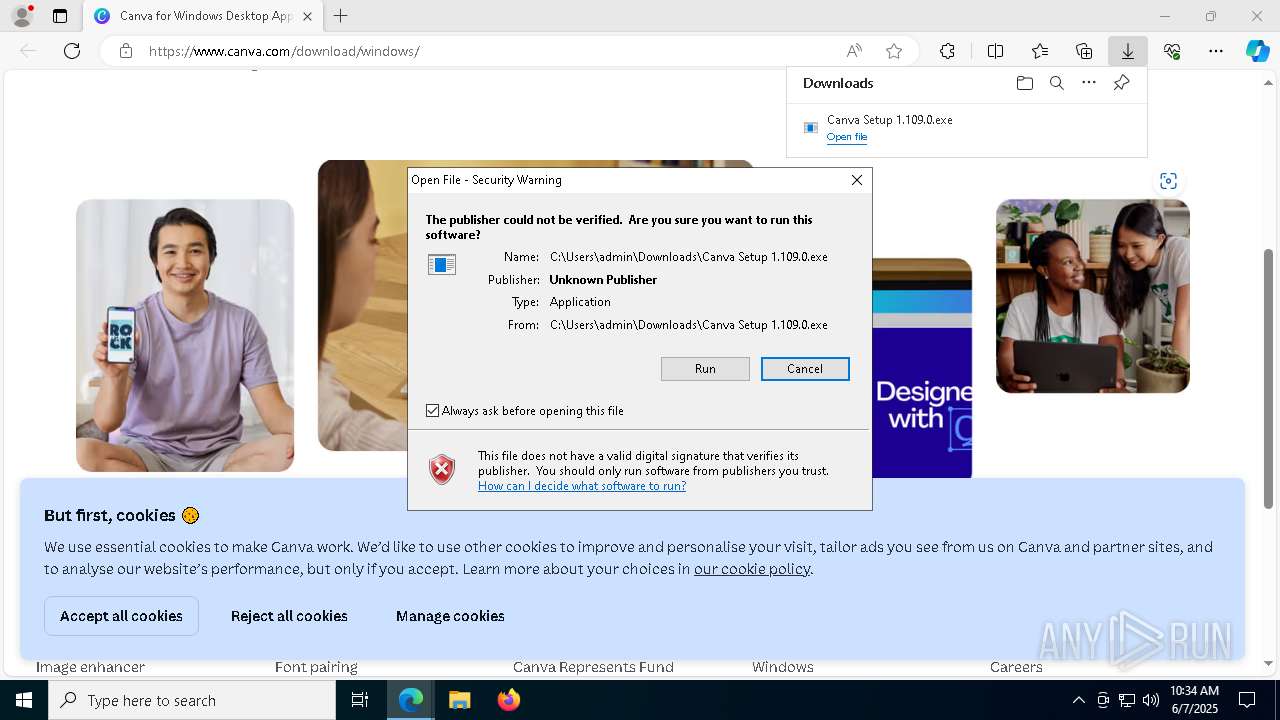Open the taskbar clock showing 10:34 AM
This screenshot has height=720, width=1280.
(x=1194, y=700)
